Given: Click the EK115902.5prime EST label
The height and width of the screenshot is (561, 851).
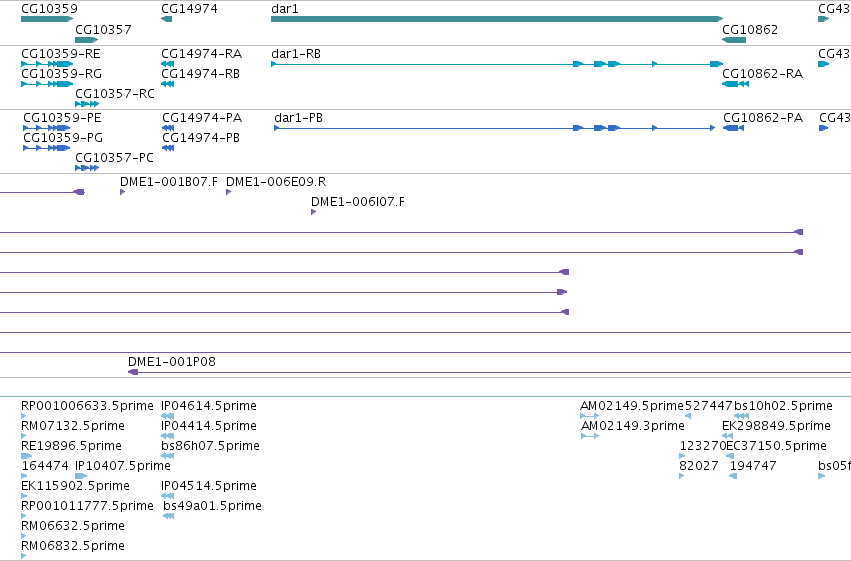Looking at the screenshot, I should 75,486.
